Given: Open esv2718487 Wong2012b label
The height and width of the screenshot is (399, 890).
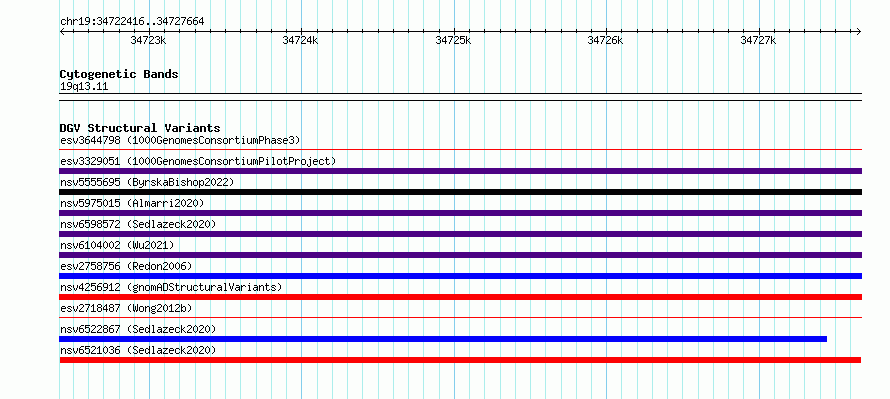Looking at the screenshot, I should (x=126, y=308).
